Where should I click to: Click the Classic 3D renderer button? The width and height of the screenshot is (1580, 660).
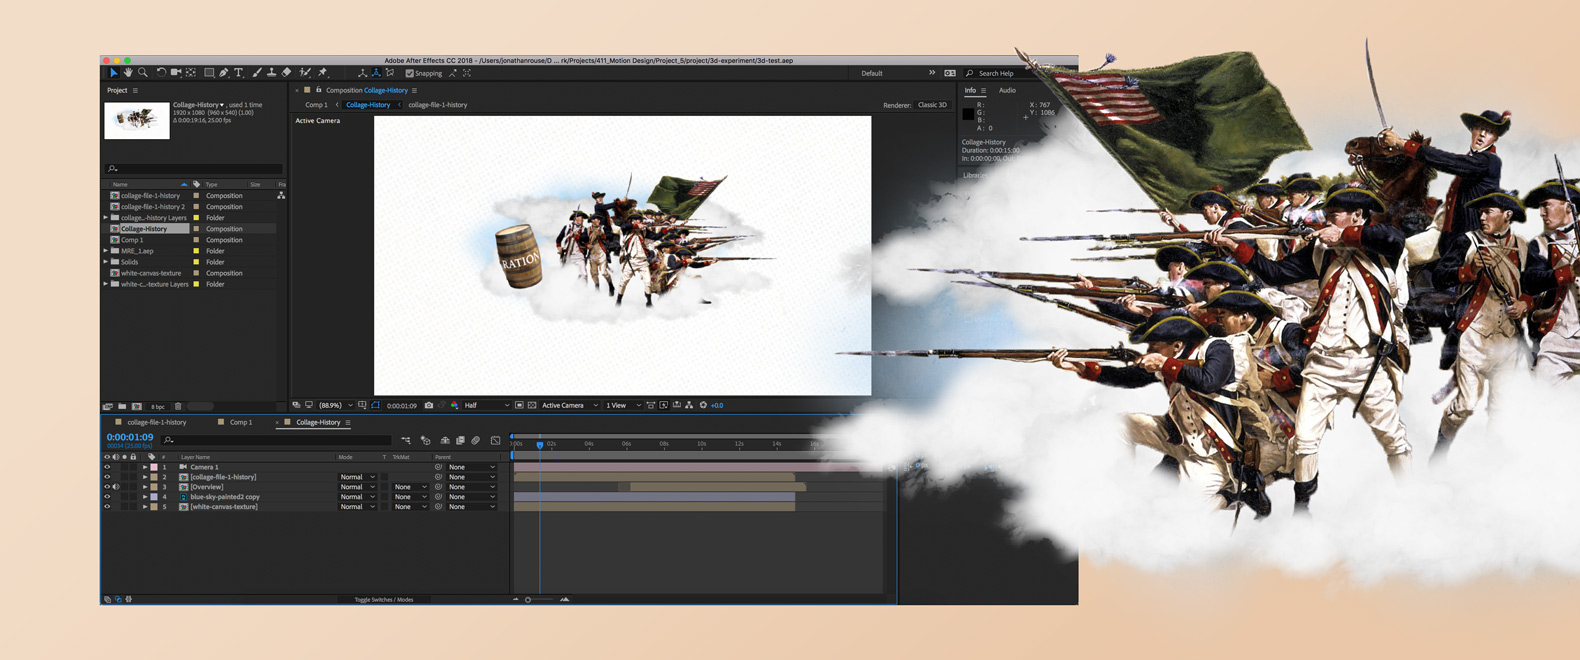click(x=932, y=105)
